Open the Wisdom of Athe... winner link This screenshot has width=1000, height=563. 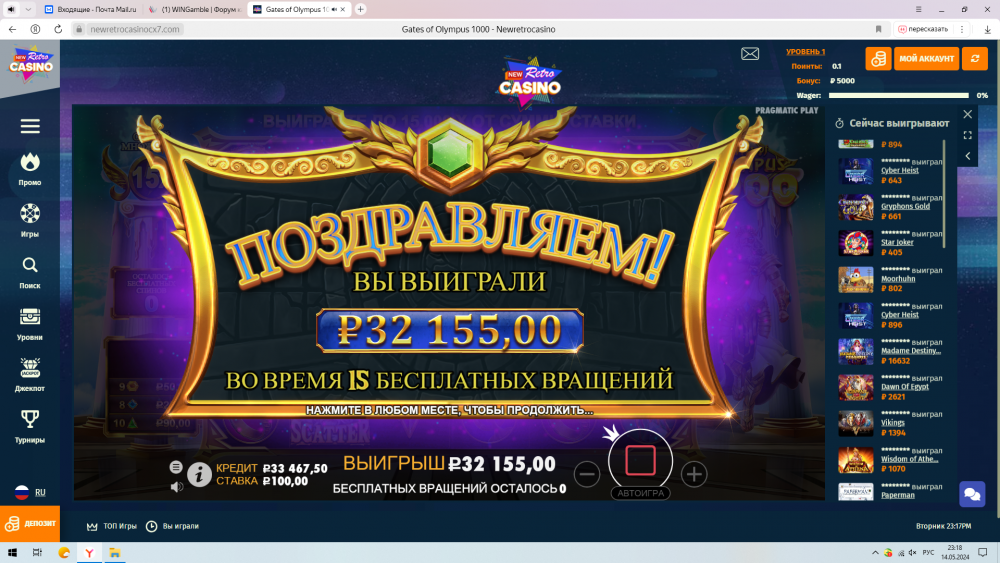point(909,459)
